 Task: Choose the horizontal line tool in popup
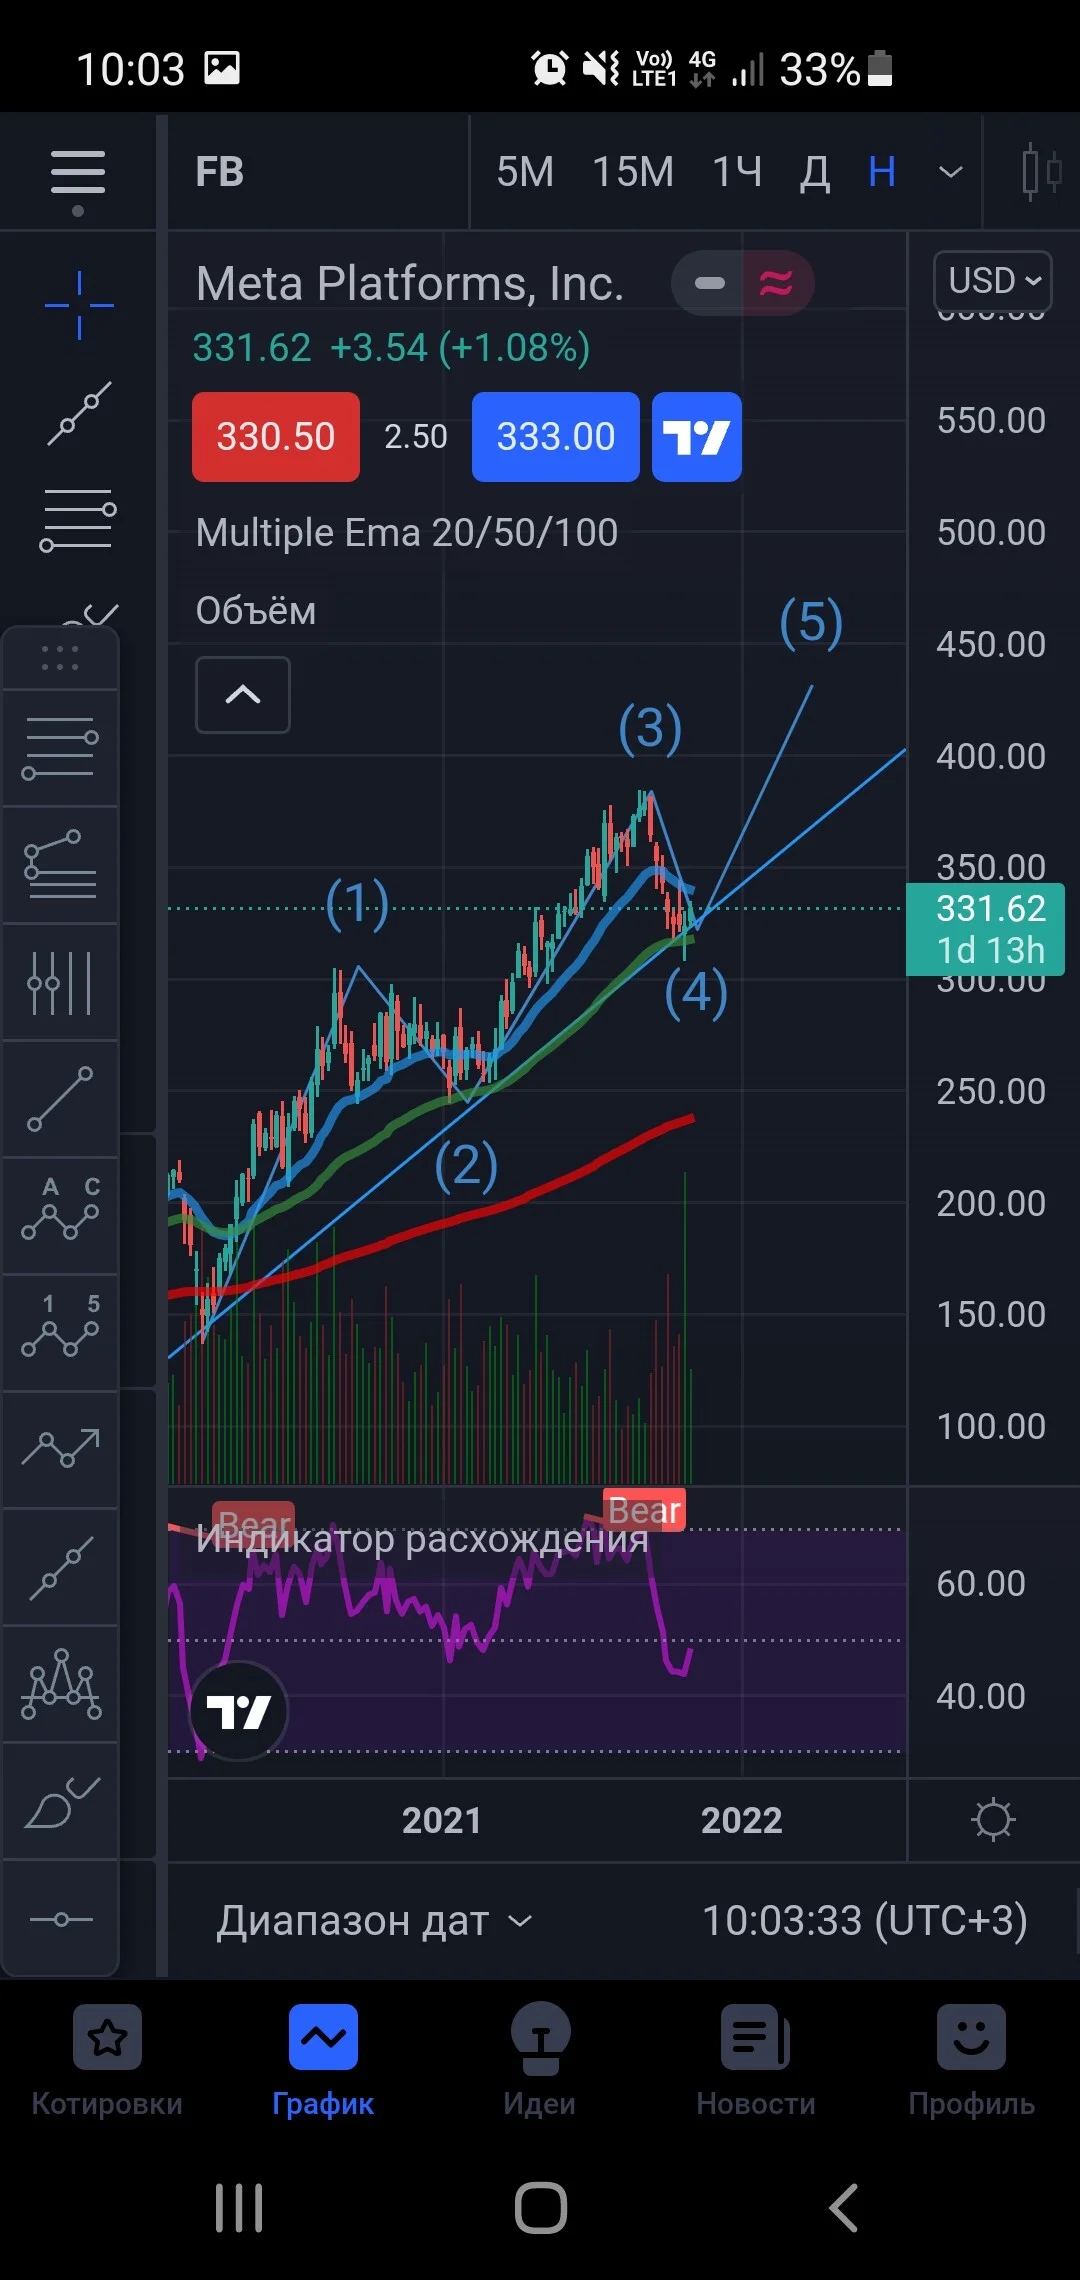[60, 748]
